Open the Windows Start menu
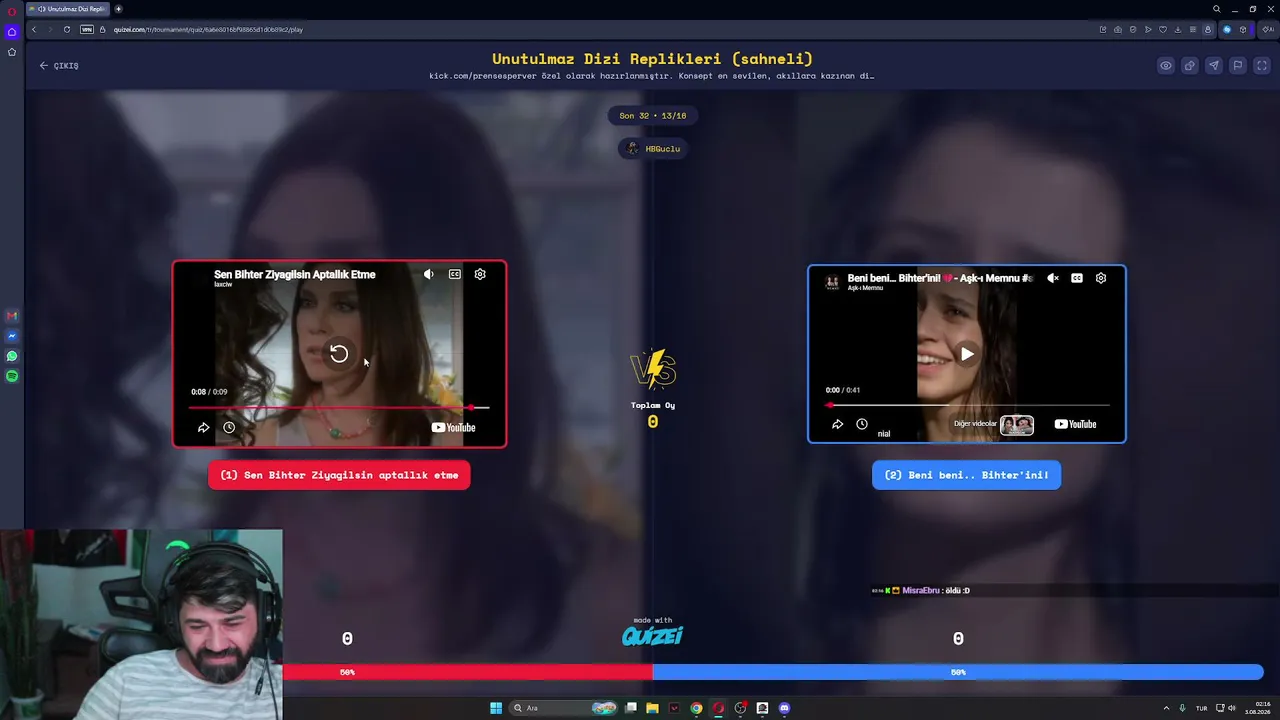 pos(496,708)
